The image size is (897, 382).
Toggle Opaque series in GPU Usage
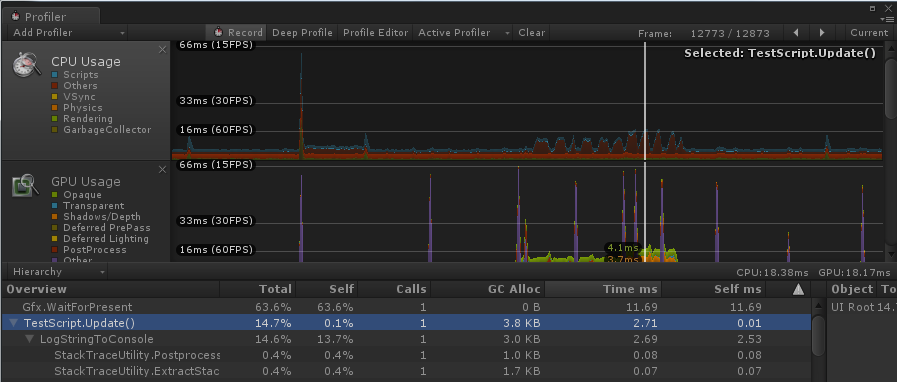pyautogui.click(x=55, y=195)
